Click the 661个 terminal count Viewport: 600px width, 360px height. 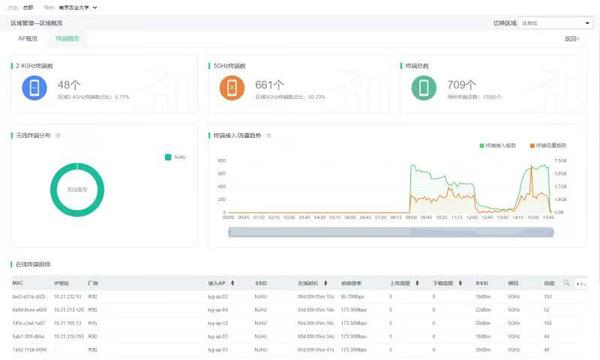click(x=270, y=85)
